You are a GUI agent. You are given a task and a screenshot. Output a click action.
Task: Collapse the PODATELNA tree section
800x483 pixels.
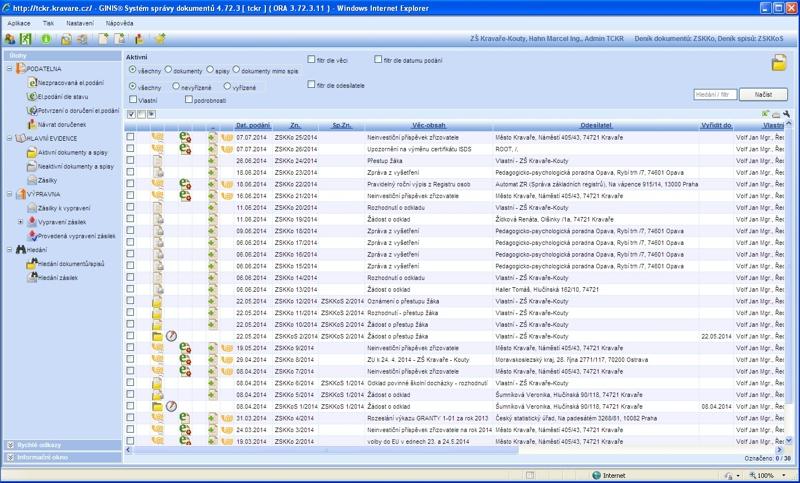tap(10, 67)
